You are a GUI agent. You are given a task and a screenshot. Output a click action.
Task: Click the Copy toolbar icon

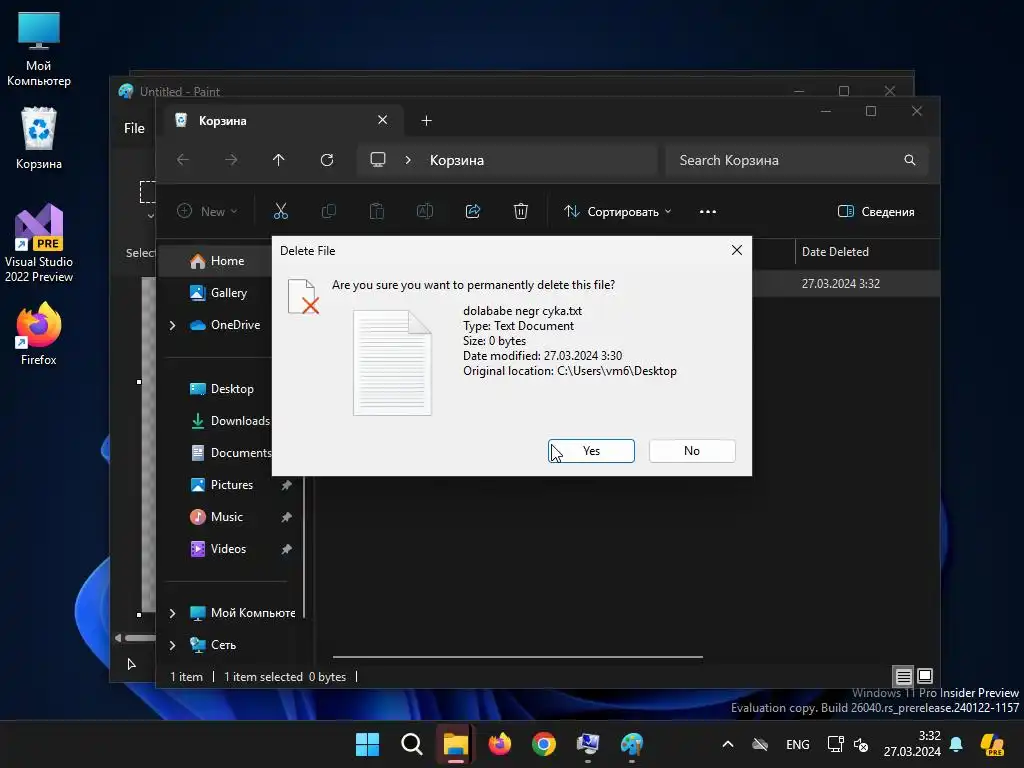click(x=328, y=212)
